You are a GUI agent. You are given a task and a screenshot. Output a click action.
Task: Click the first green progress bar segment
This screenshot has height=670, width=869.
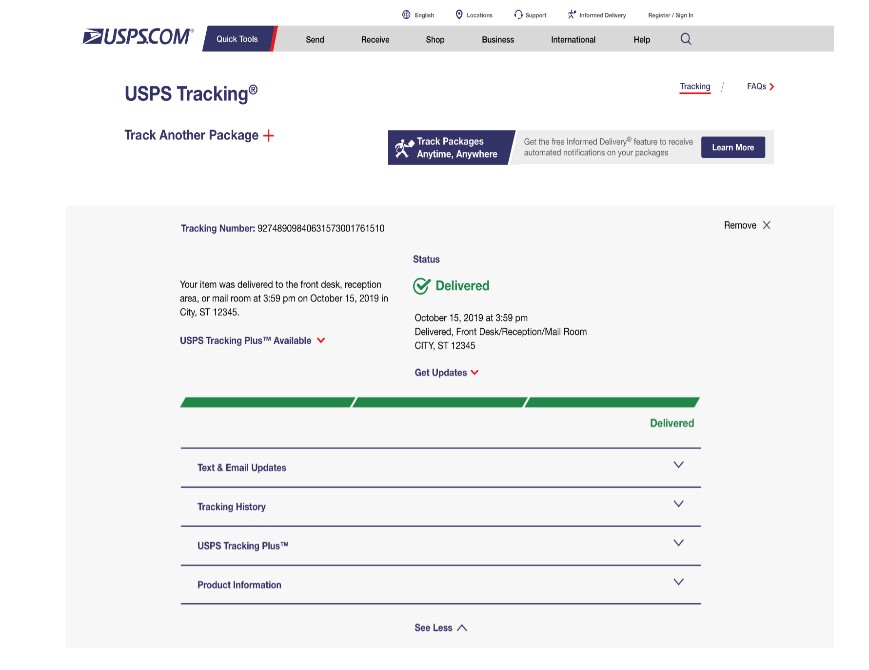coord(268,402)
